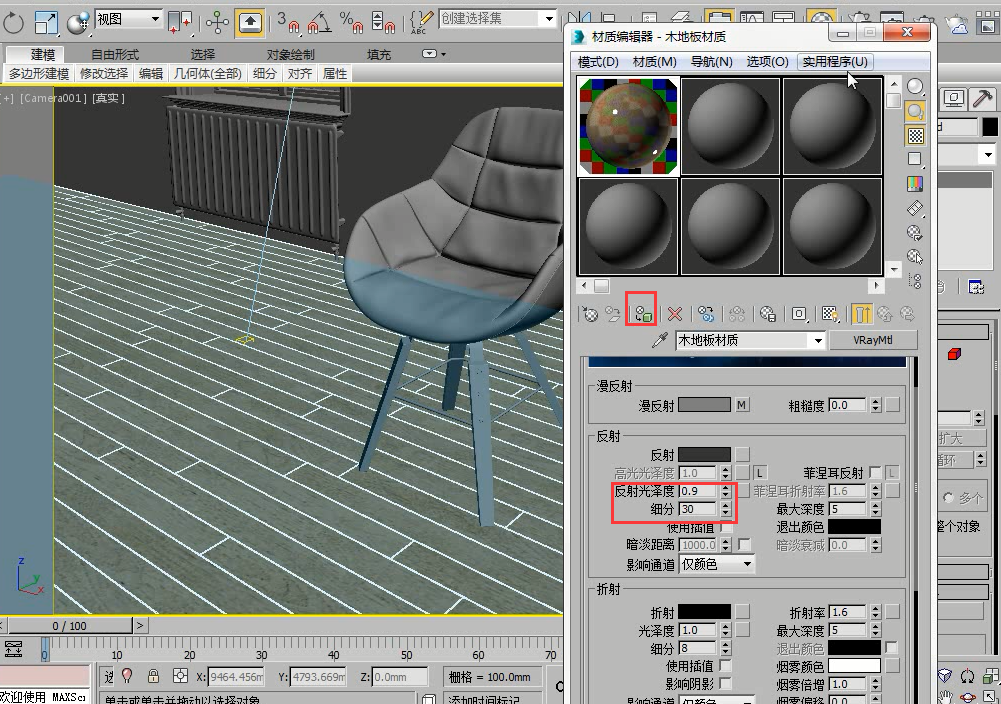Toggle refraction Use Interpolation checkbox
The width and height of the screenshot is (1001, 704).
pos(725,666)
